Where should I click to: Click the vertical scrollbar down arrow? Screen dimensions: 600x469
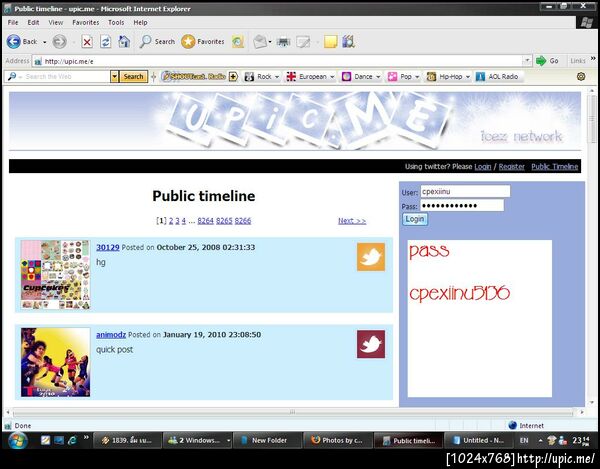click(x=592, y=402)
